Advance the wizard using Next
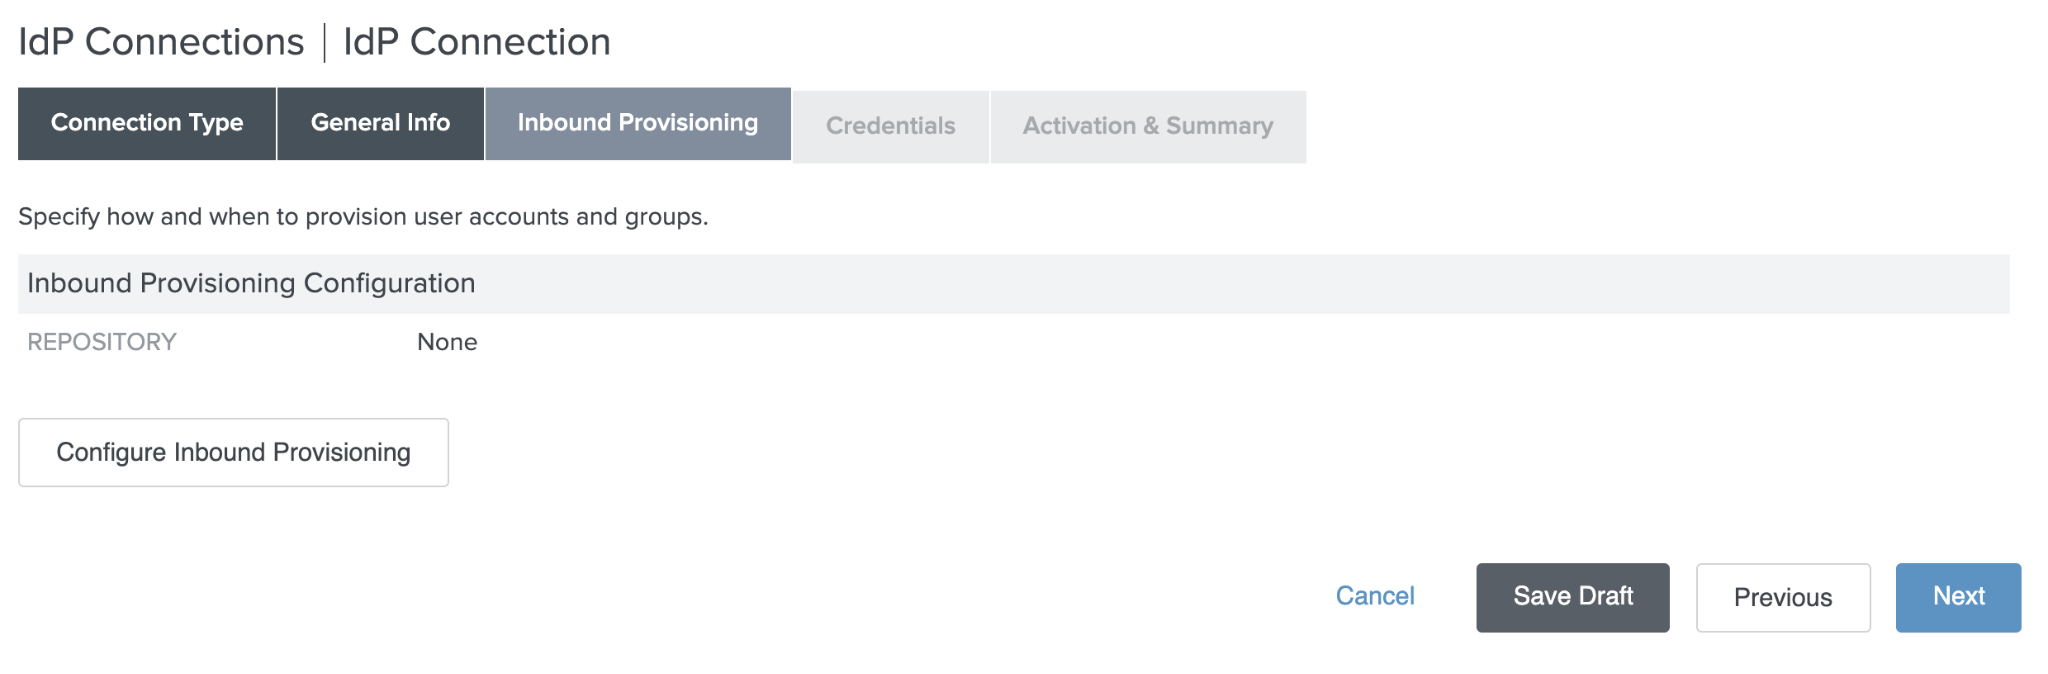The image size is (2048, 674). pyautogui.click(x=1957, y=597)
